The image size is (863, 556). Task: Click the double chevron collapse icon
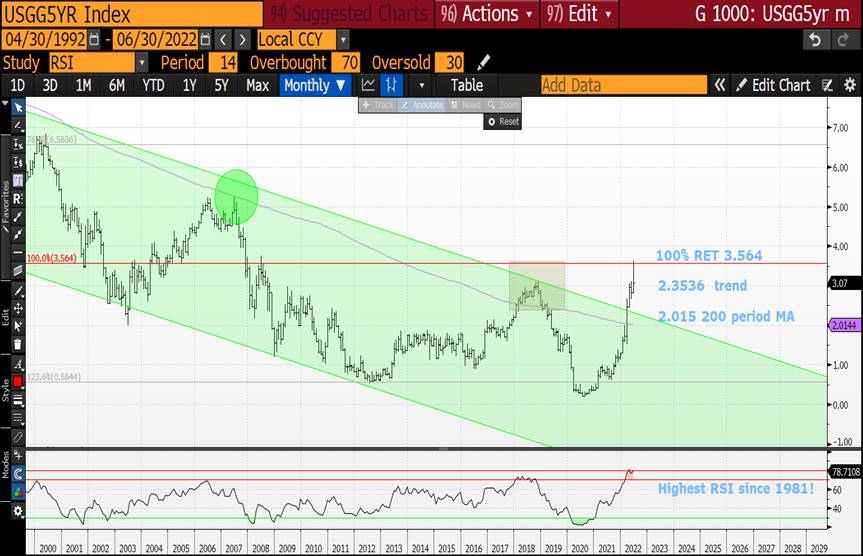719,85
